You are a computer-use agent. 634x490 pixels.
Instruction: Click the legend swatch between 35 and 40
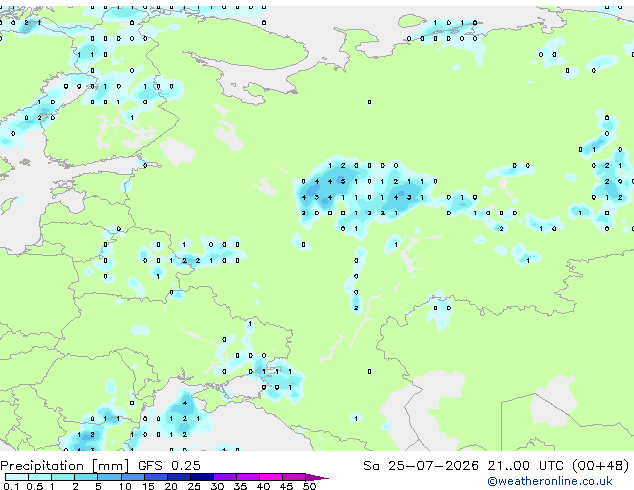(248, 477)
